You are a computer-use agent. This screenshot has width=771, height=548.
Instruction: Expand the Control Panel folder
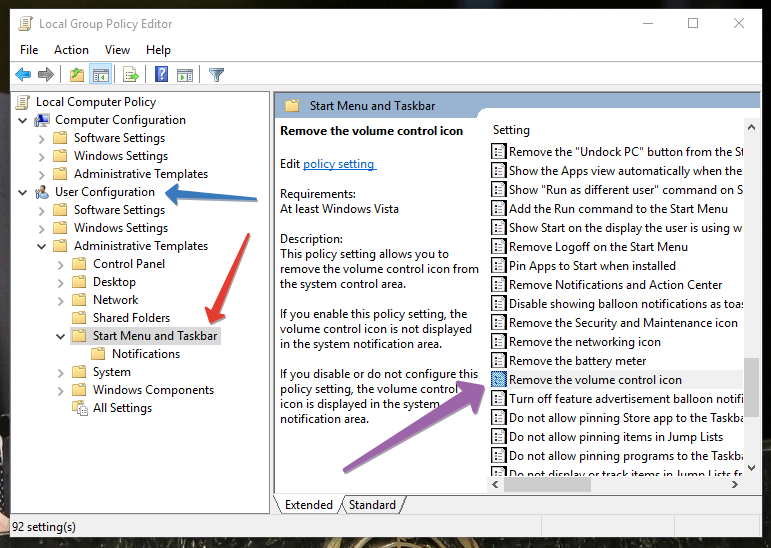(60, 265)
